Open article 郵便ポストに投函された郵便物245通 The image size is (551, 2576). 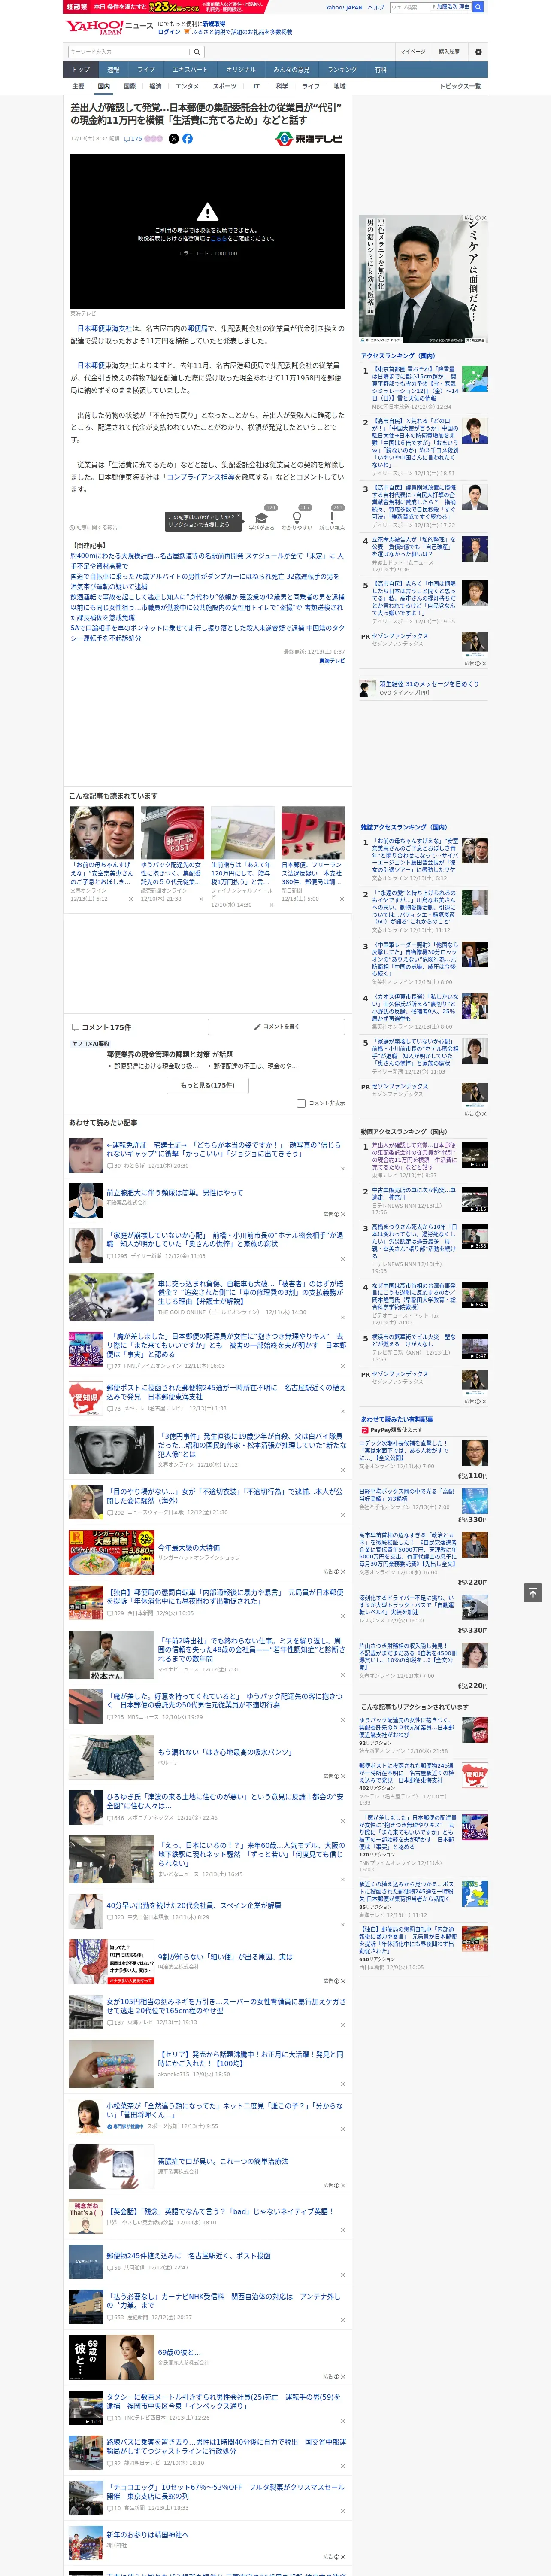tap(226, 1392)
